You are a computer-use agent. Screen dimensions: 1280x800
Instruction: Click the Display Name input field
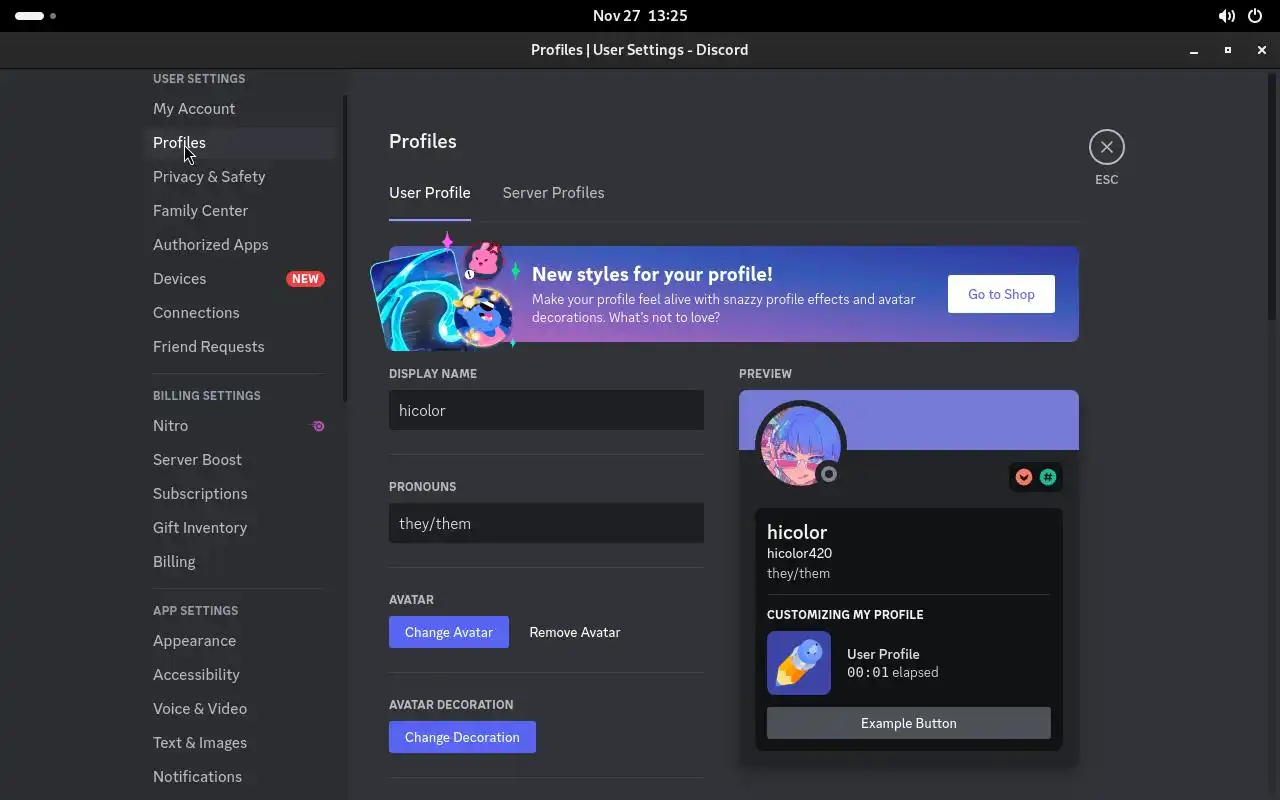[x=546, y=410]
